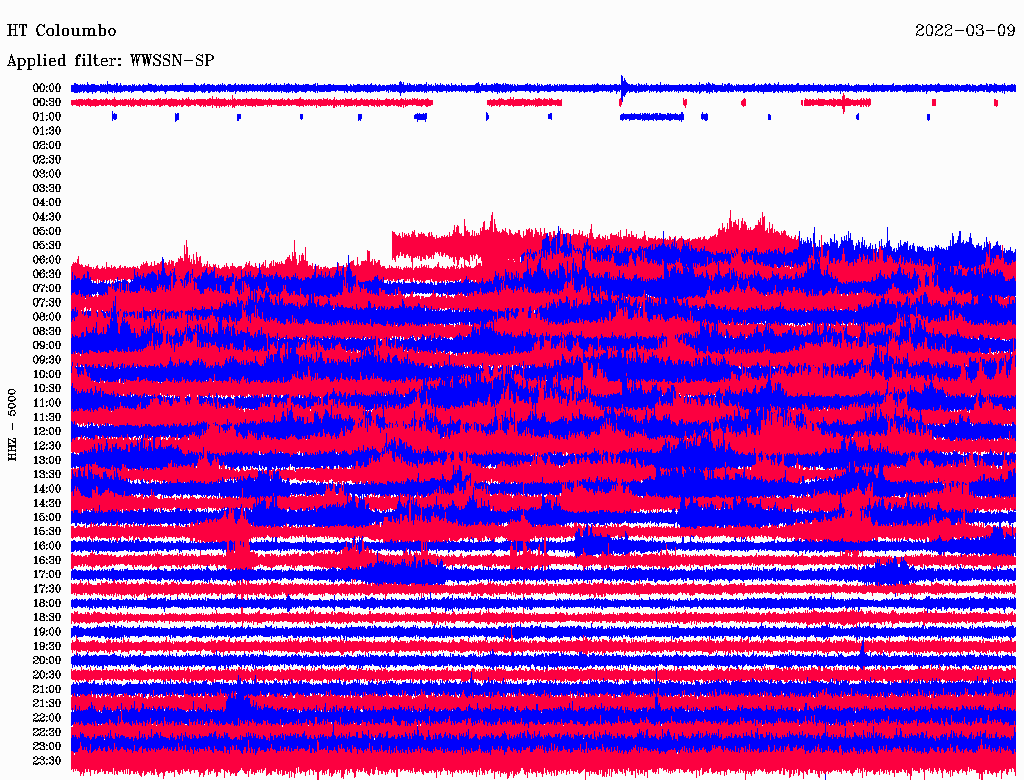The width and height of the screenshot is (1024, 780).
Task: Select the 10:30 time label
Action: coord(47,389)
